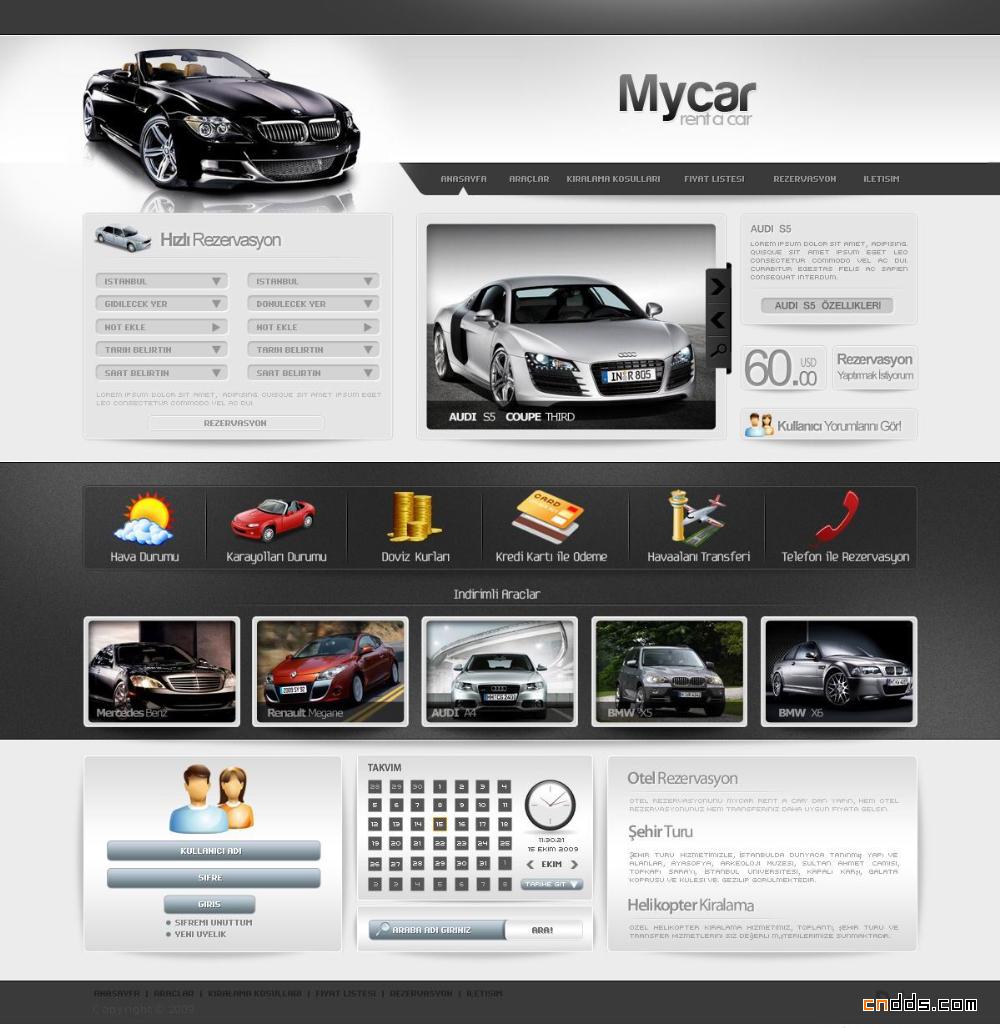Click footer ILETISIM link
The height and width of the screenshot is (1028, 1000).
[x=484, y=993]
